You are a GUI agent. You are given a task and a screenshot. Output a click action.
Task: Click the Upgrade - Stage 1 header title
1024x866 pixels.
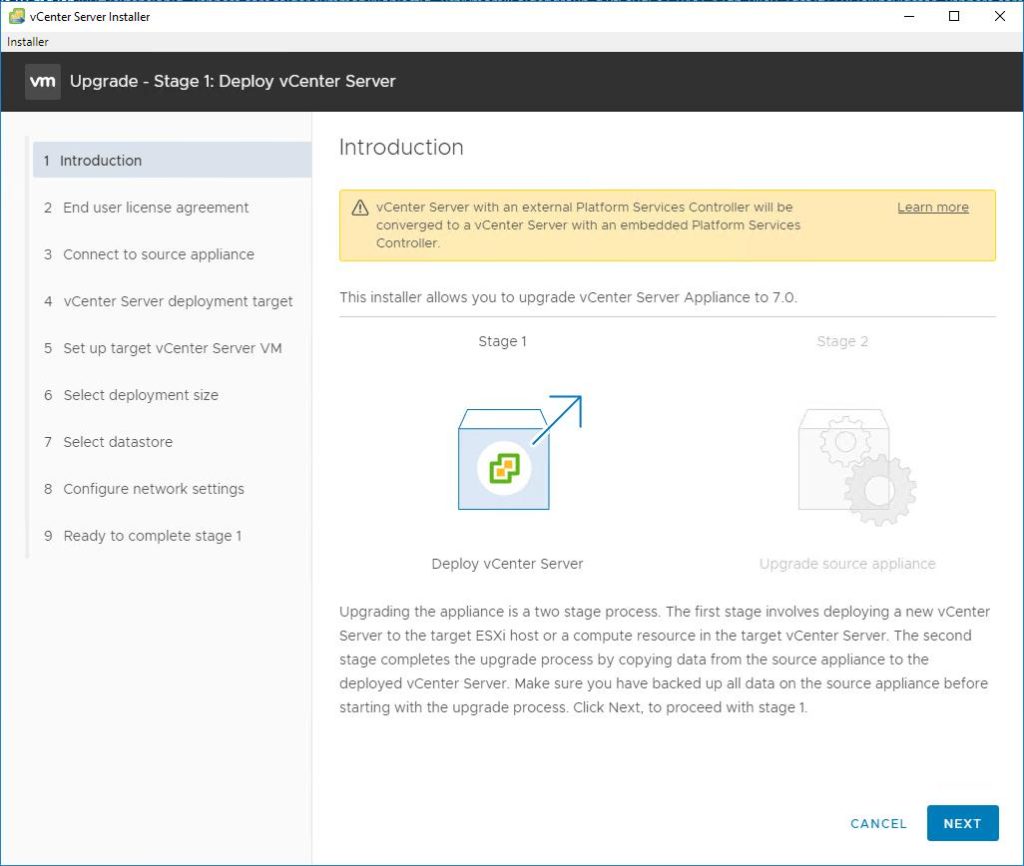point(232,82)
